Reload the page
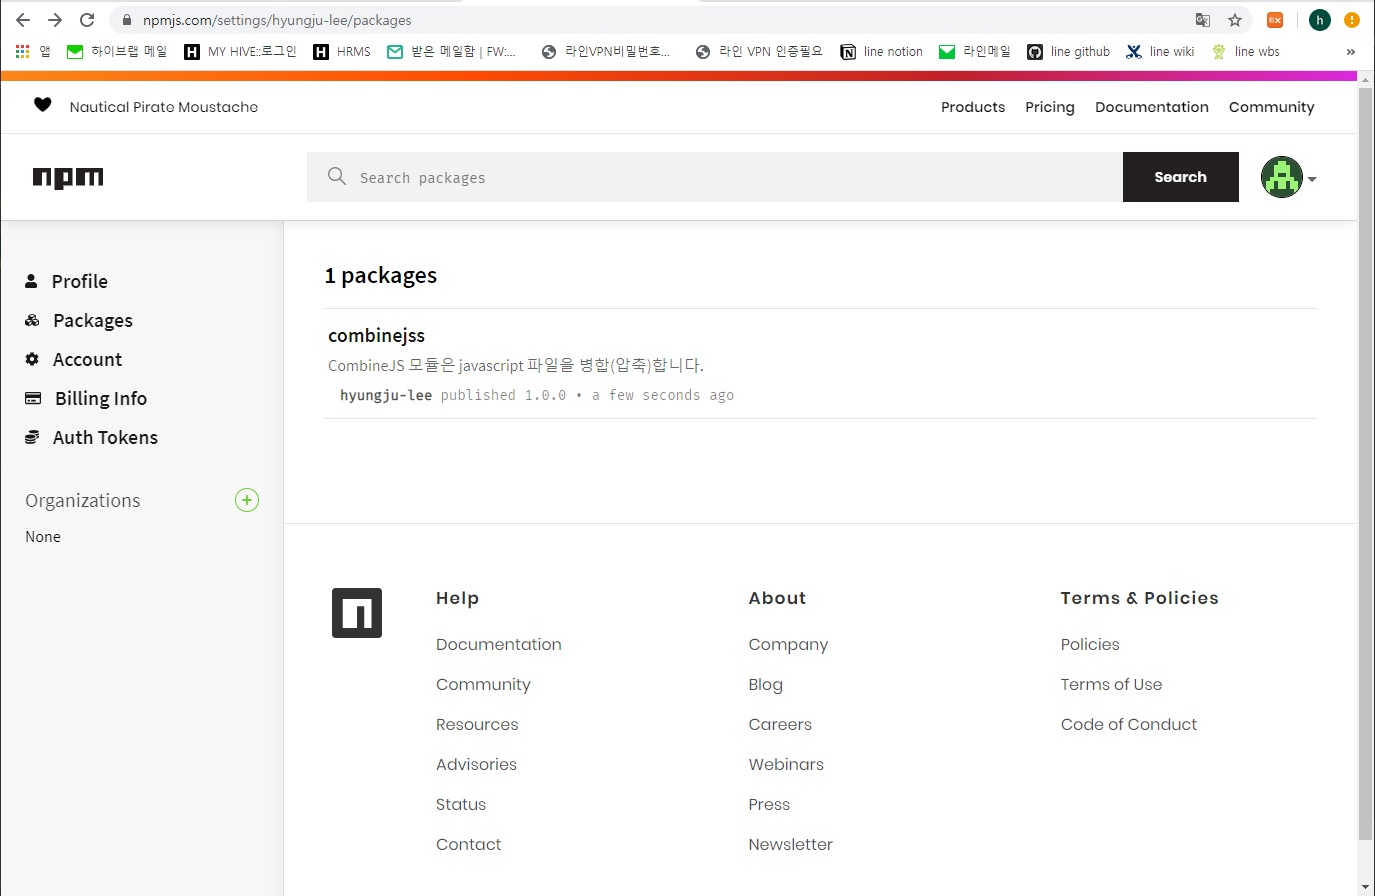This screenshot has width=1375, height=896. (x=87, y=20)
